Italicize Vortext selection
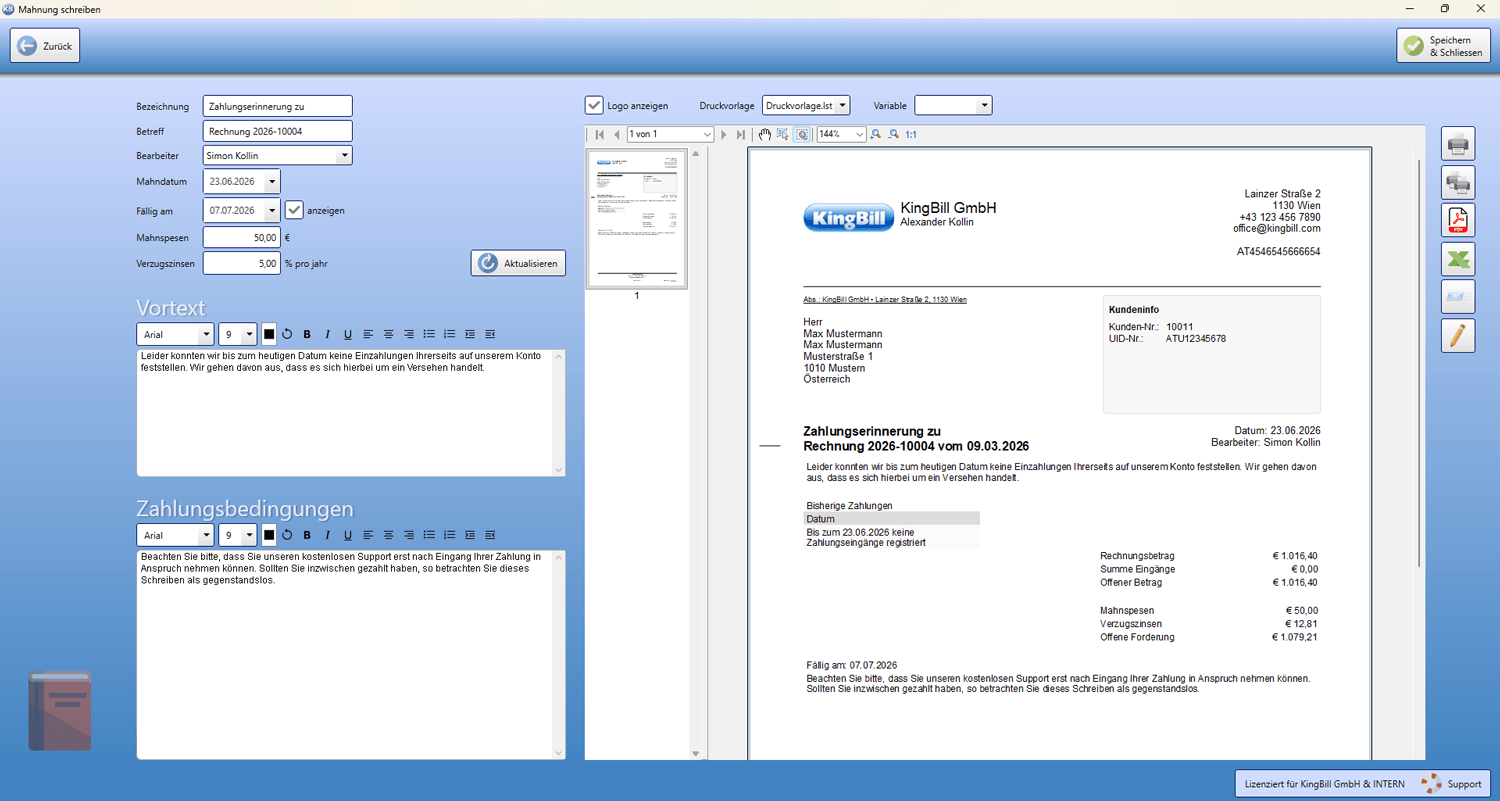 point(327,335)
